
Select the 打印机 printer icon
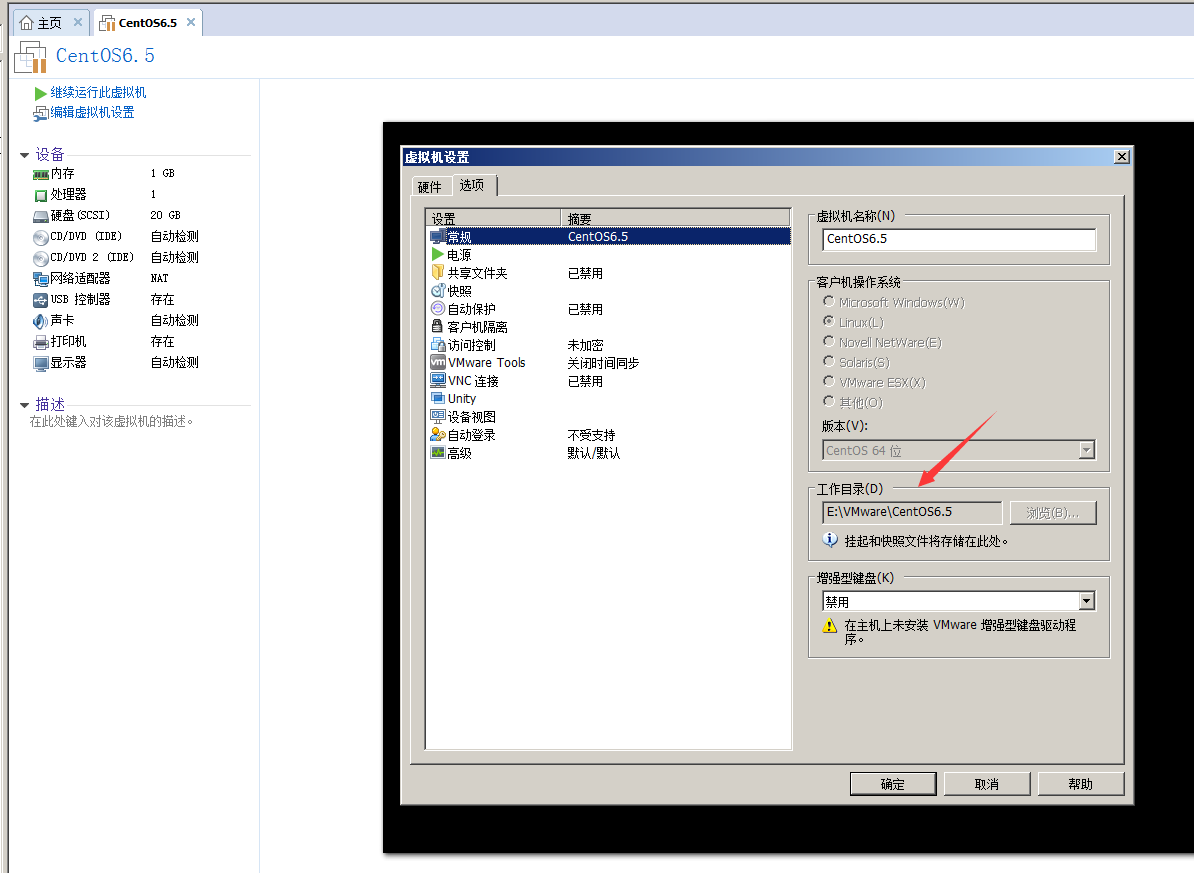pos(40,342)
